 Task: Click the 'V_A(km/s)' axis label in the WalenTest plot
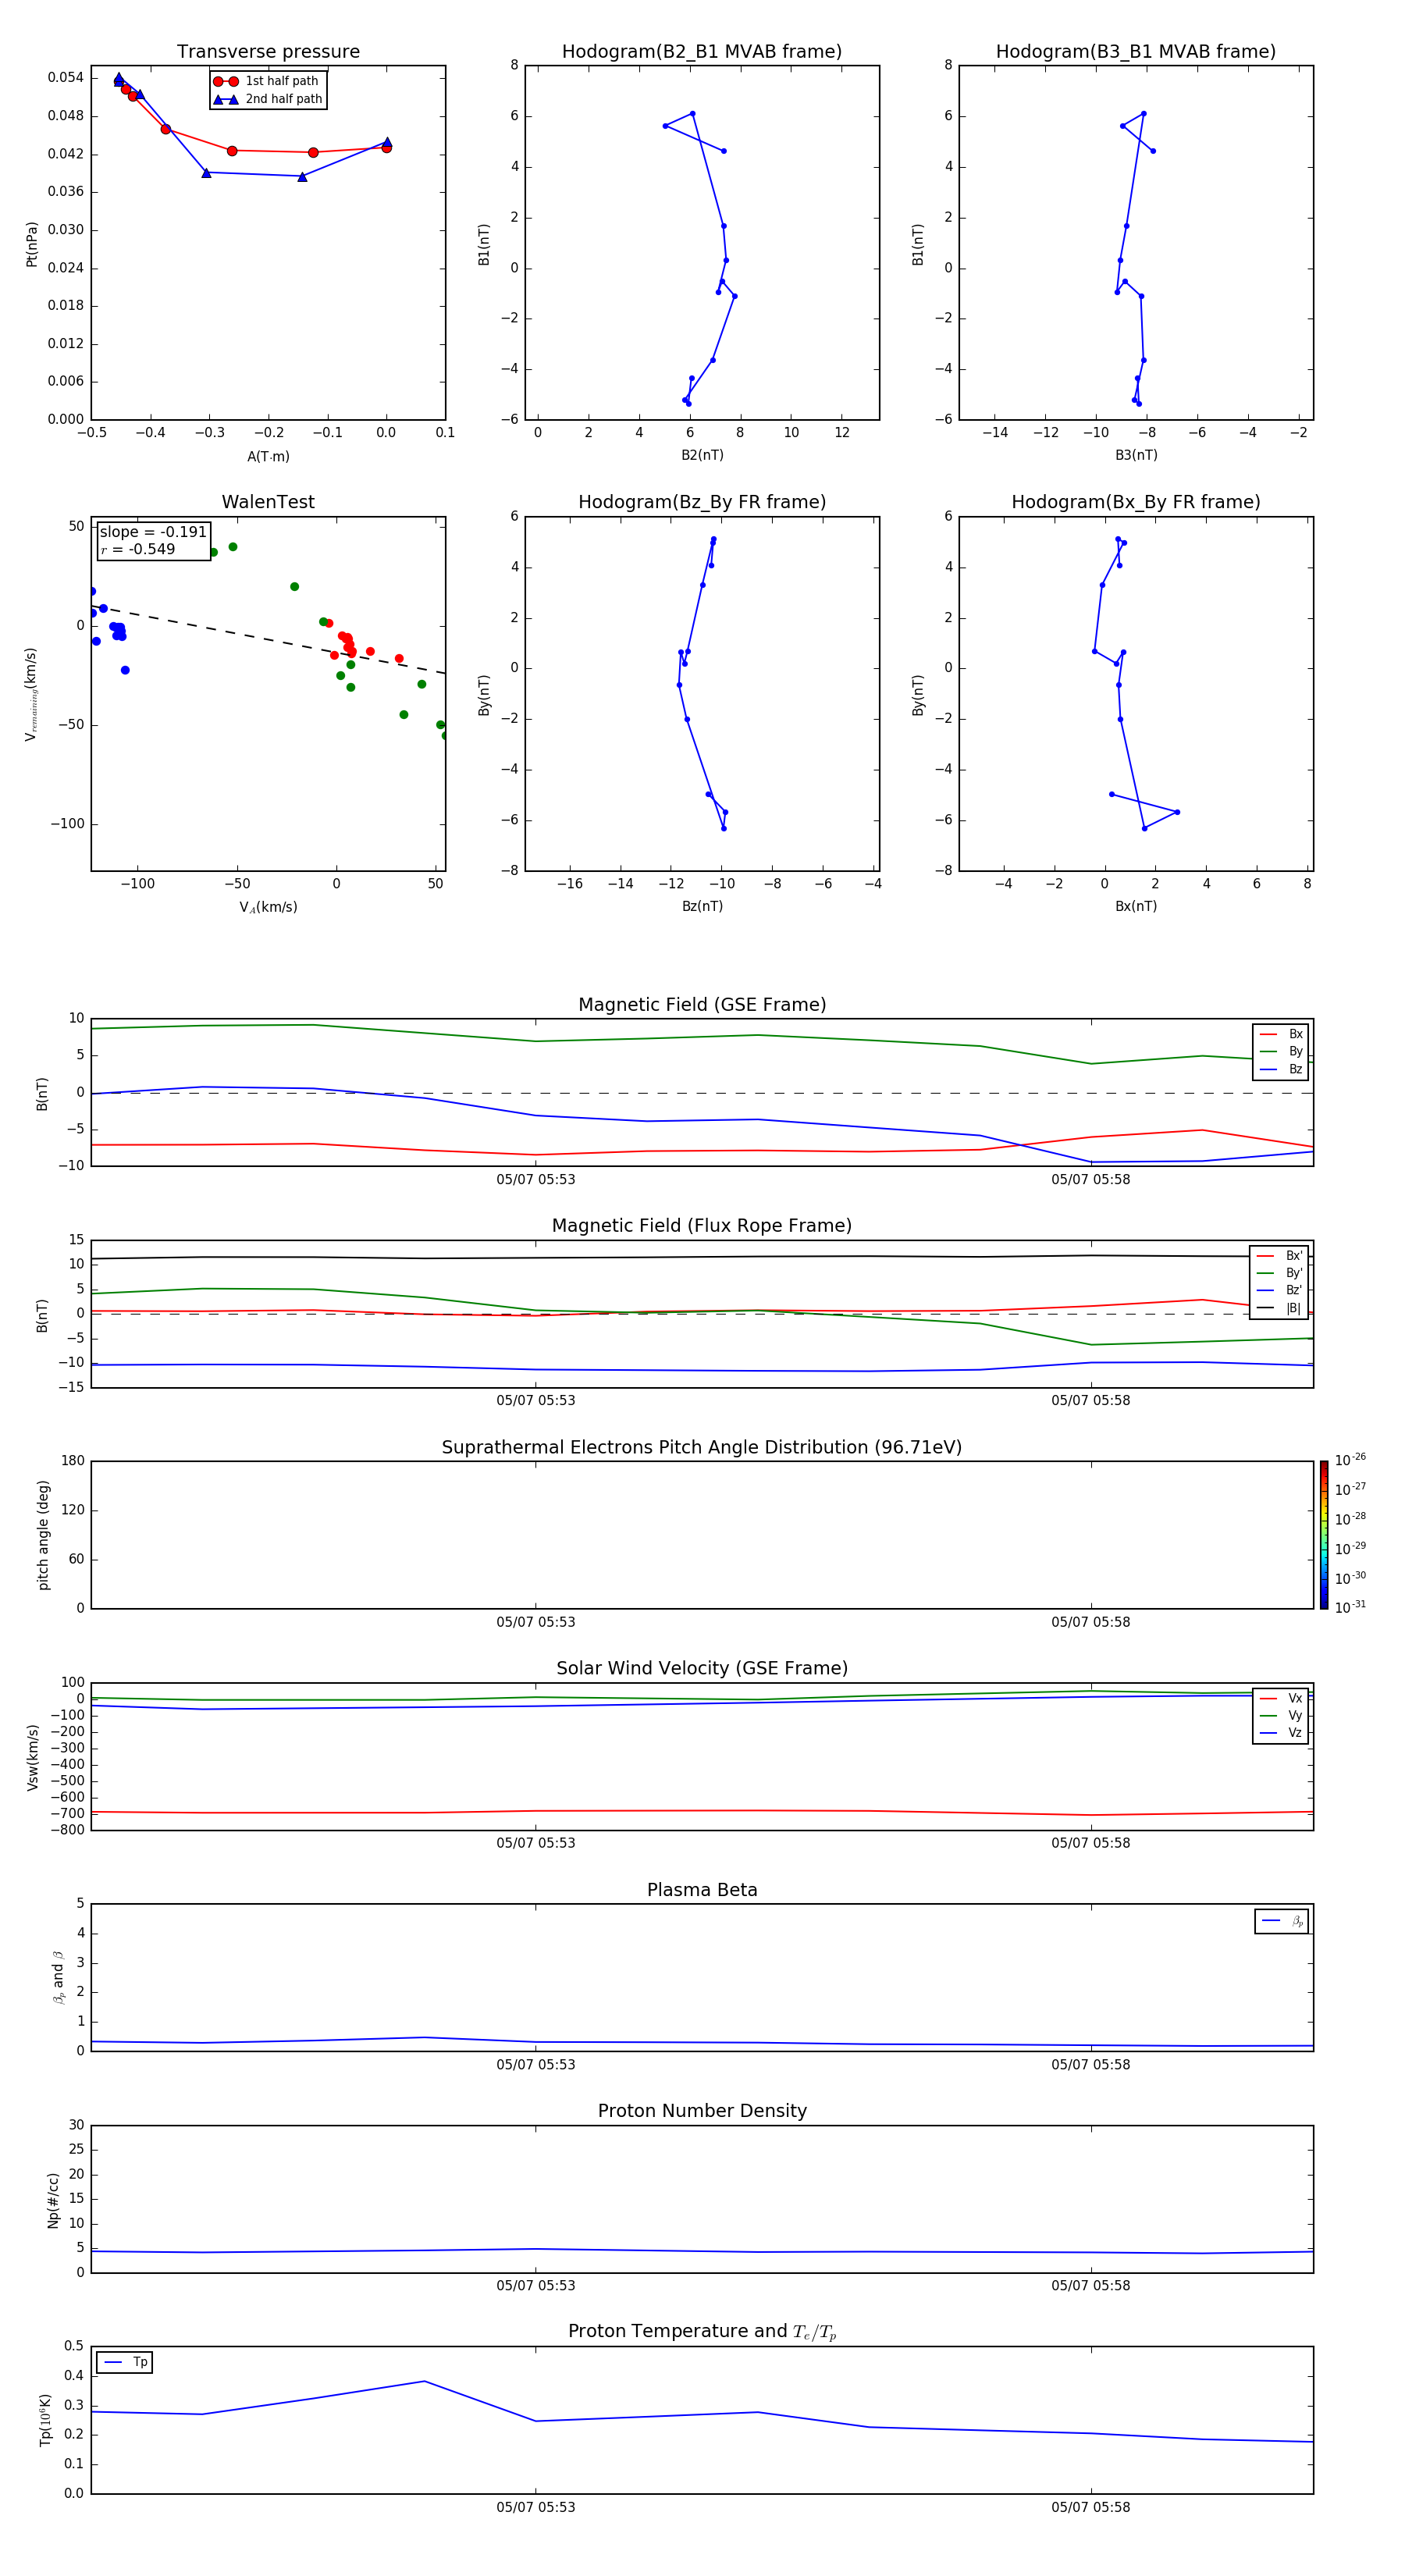[268, 907]
